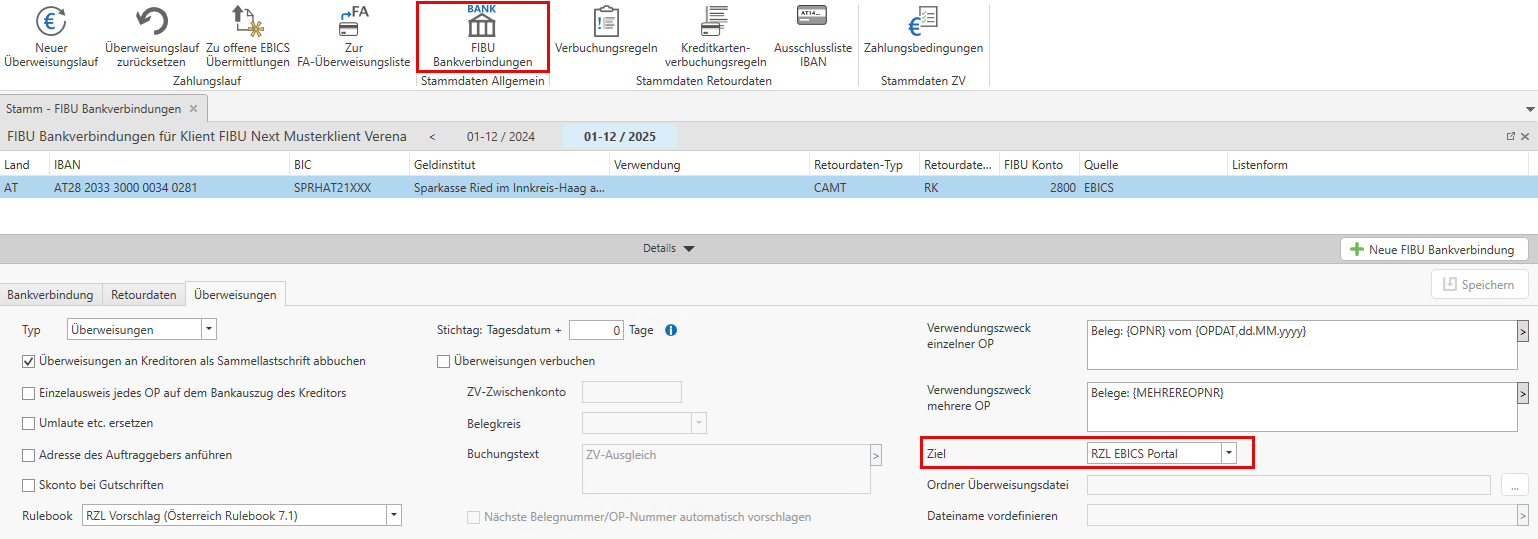
Task: Uncheck Überweisungen an Kreditoren als Sammellastschrift
Action: tap(29, 361)
